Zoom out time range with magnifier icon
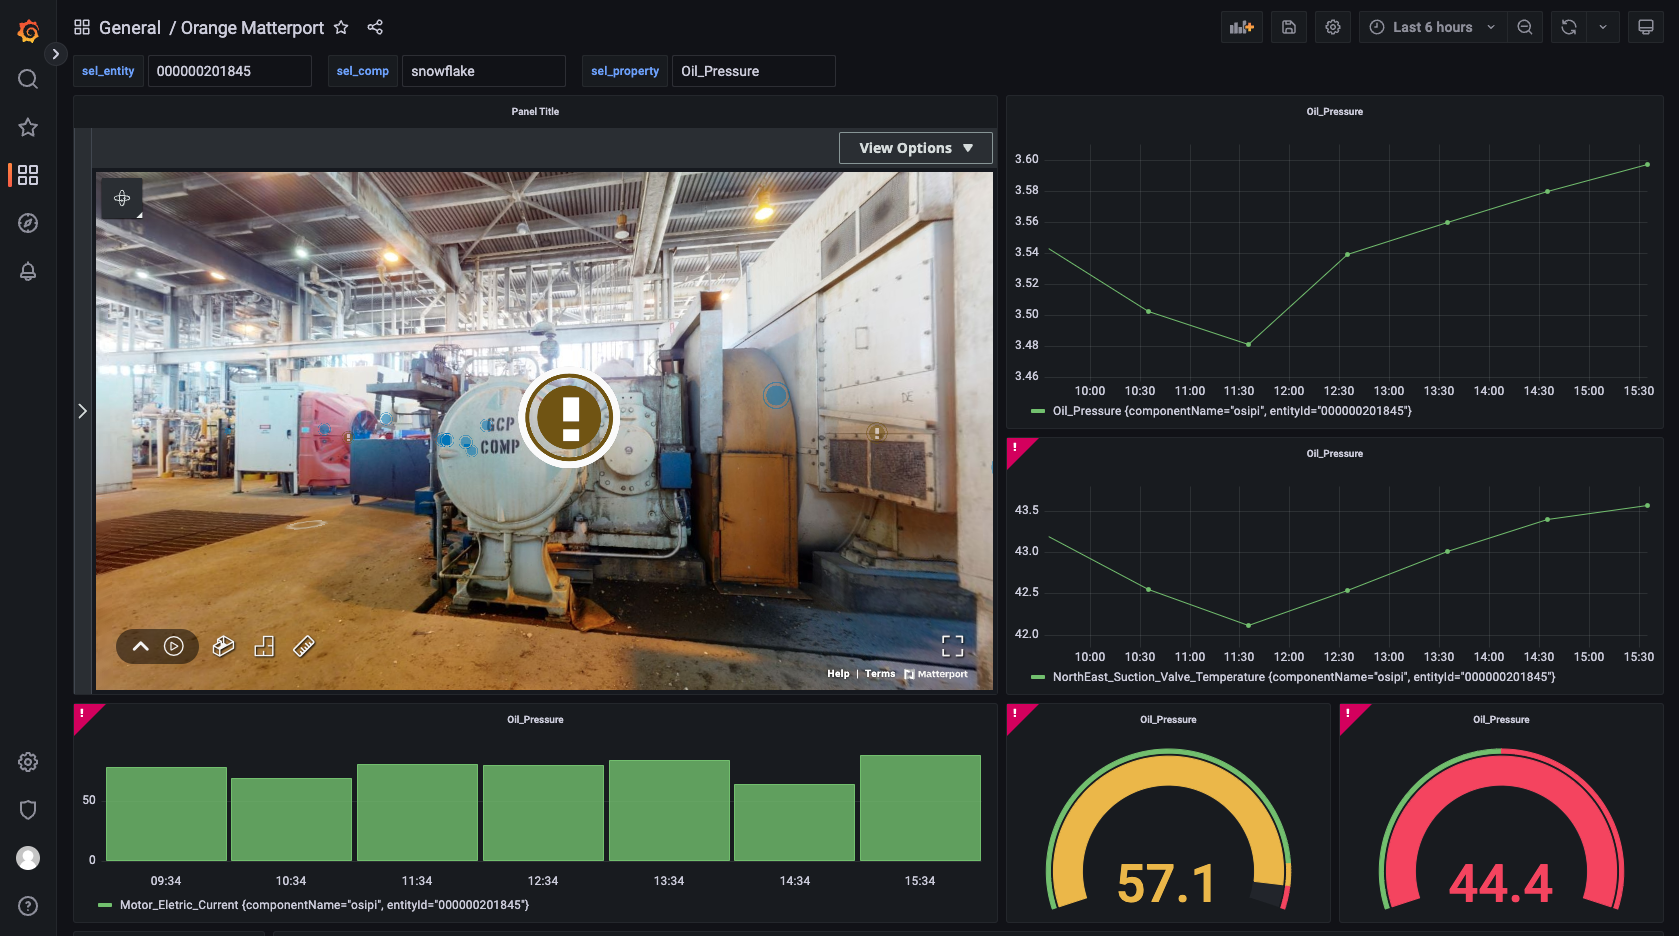Screen dimensions: 1679x936 click(1524, 27)
